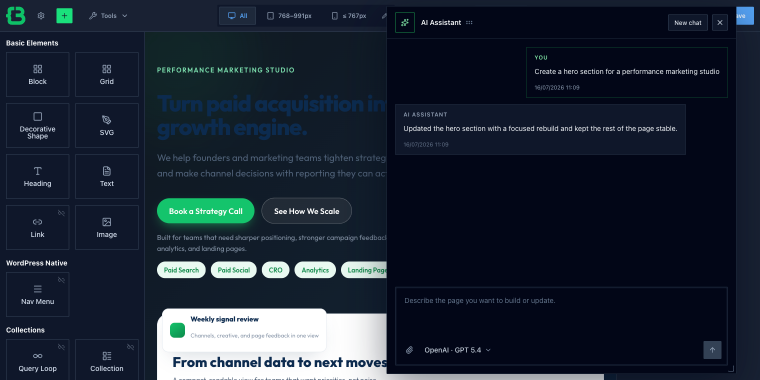Click the Weekly signal review card title
The image size is (760, 380).
pos(224,319)
